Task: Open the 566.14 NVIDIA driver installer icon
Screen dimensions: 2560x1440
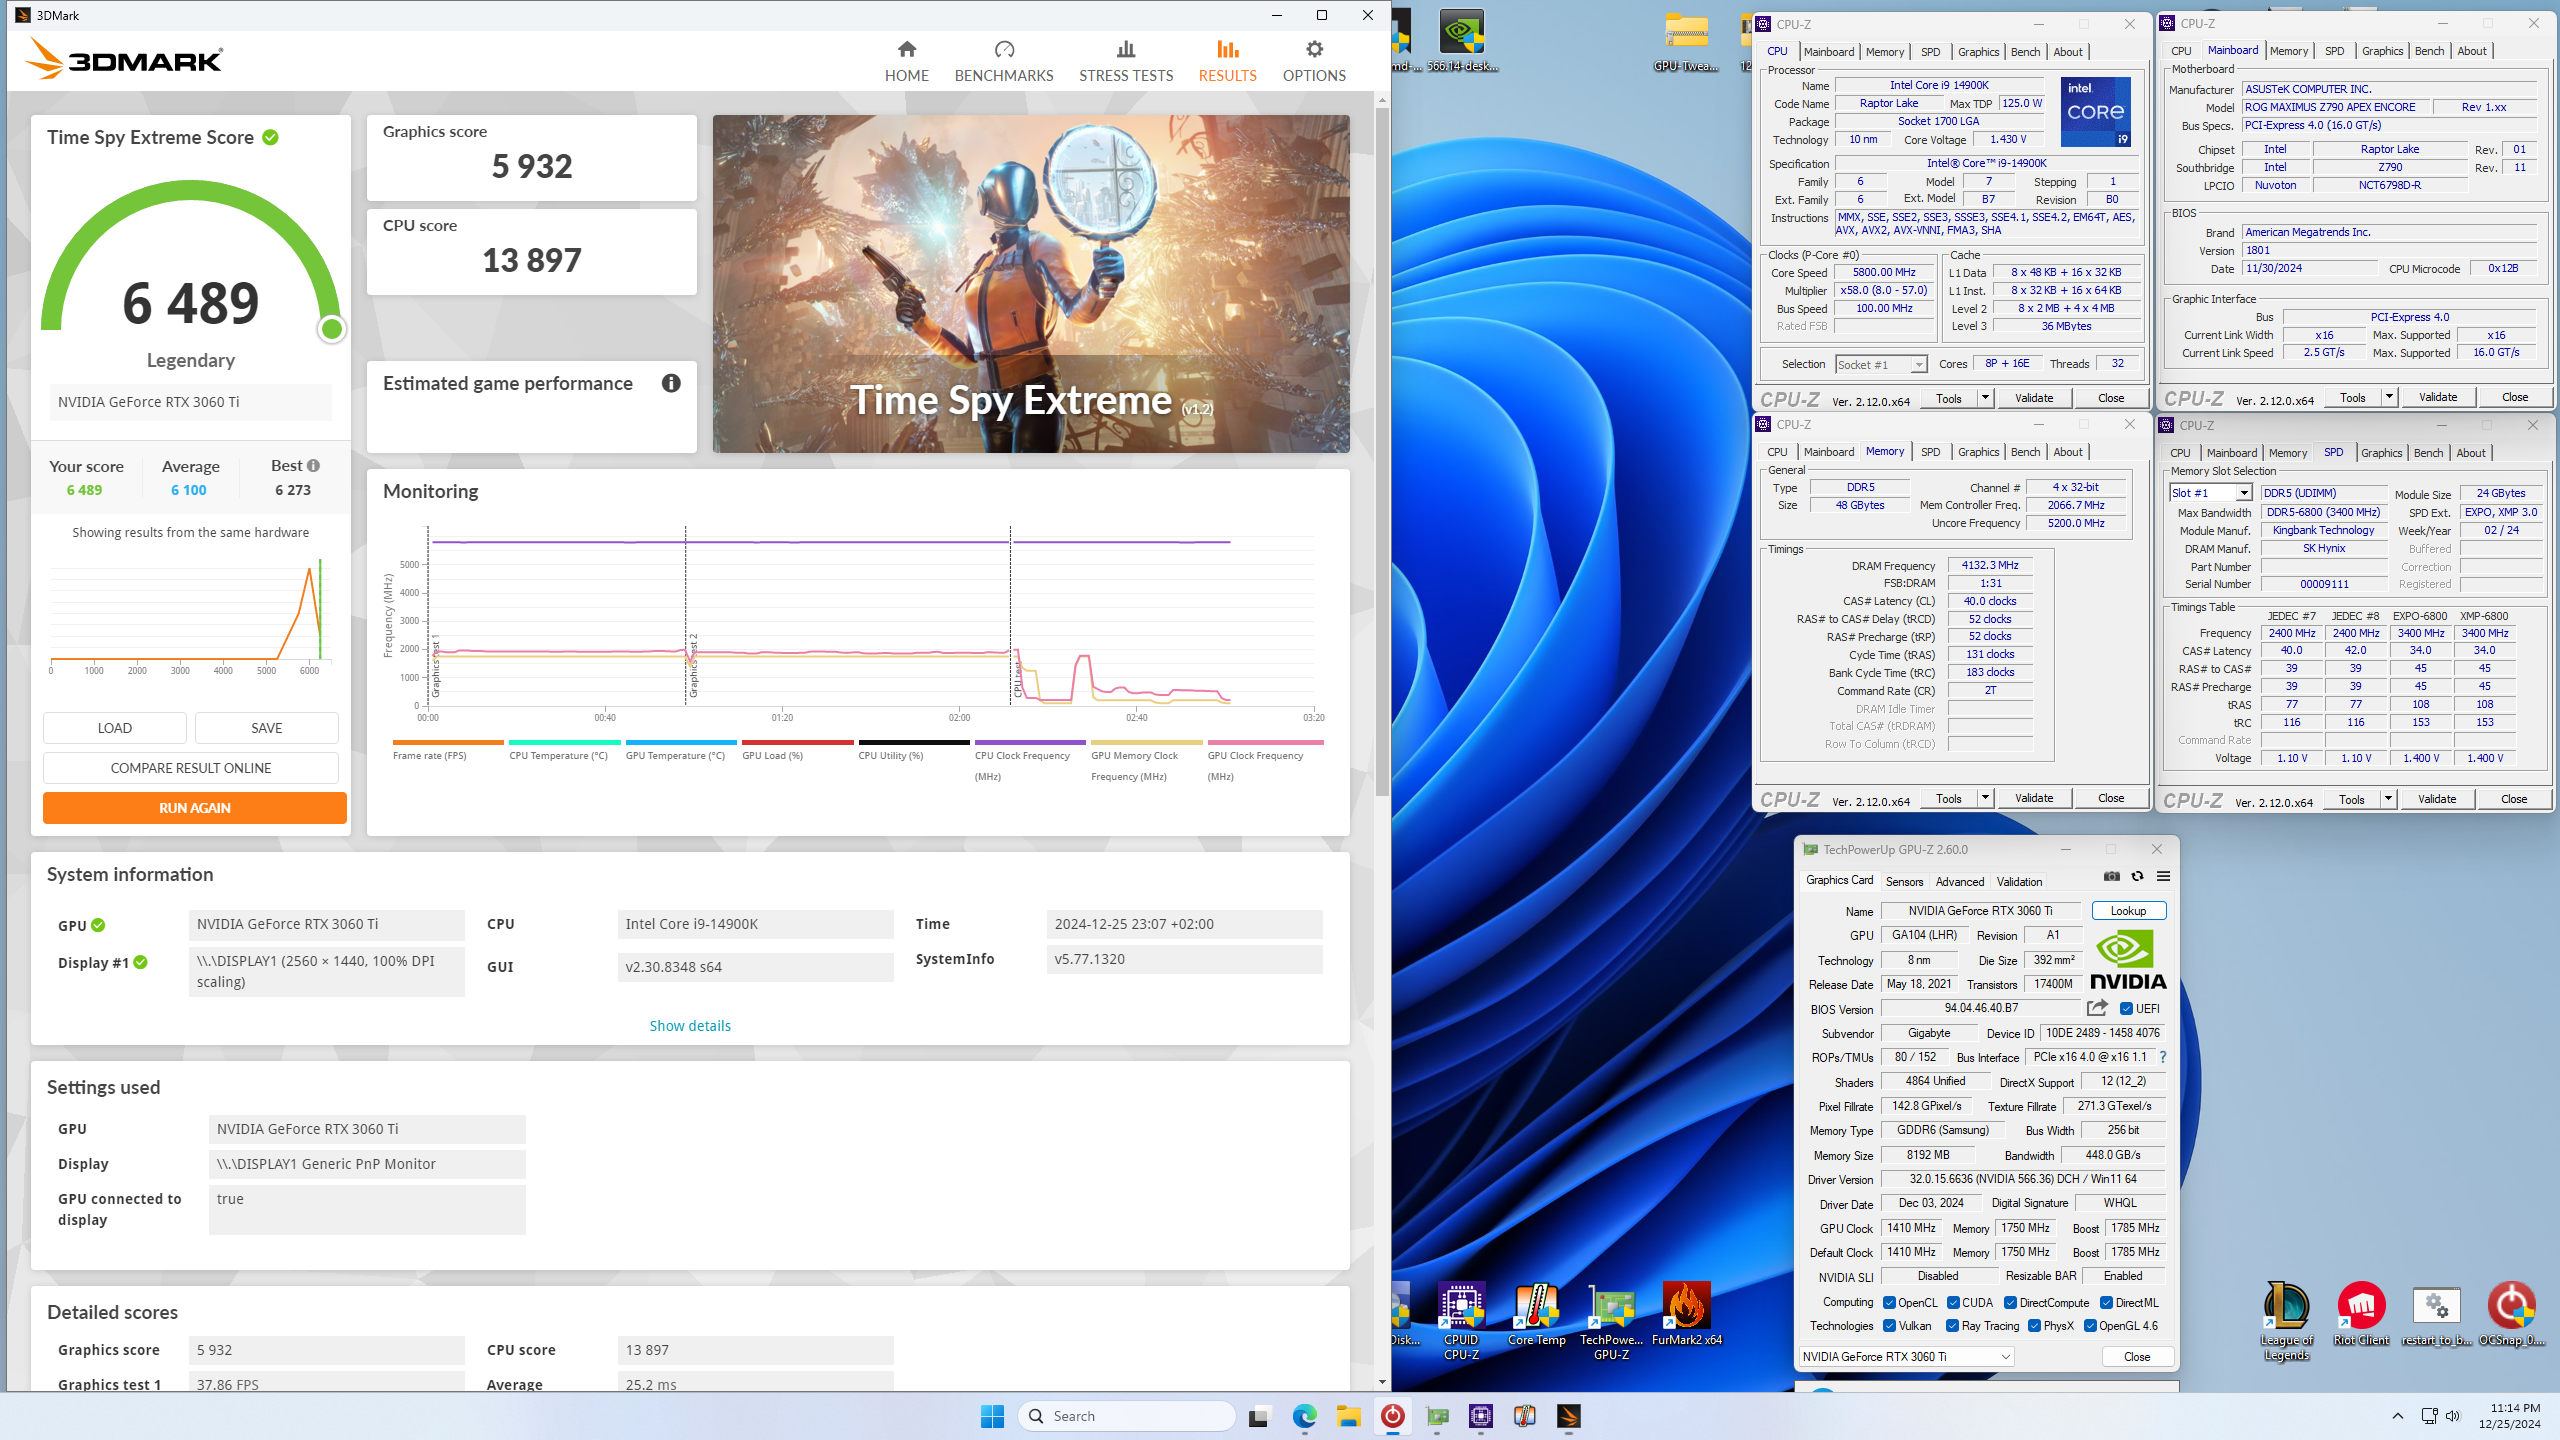Action: pos(1461,40)
